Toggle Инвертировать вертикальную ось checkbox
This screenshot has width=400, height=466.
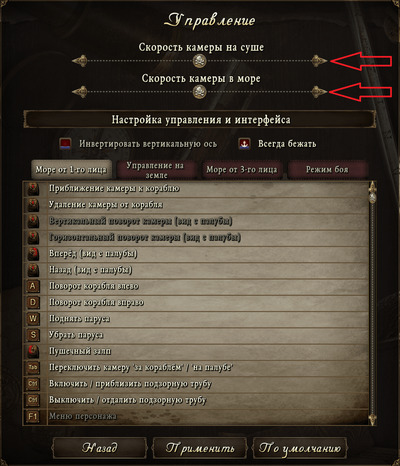65,144
